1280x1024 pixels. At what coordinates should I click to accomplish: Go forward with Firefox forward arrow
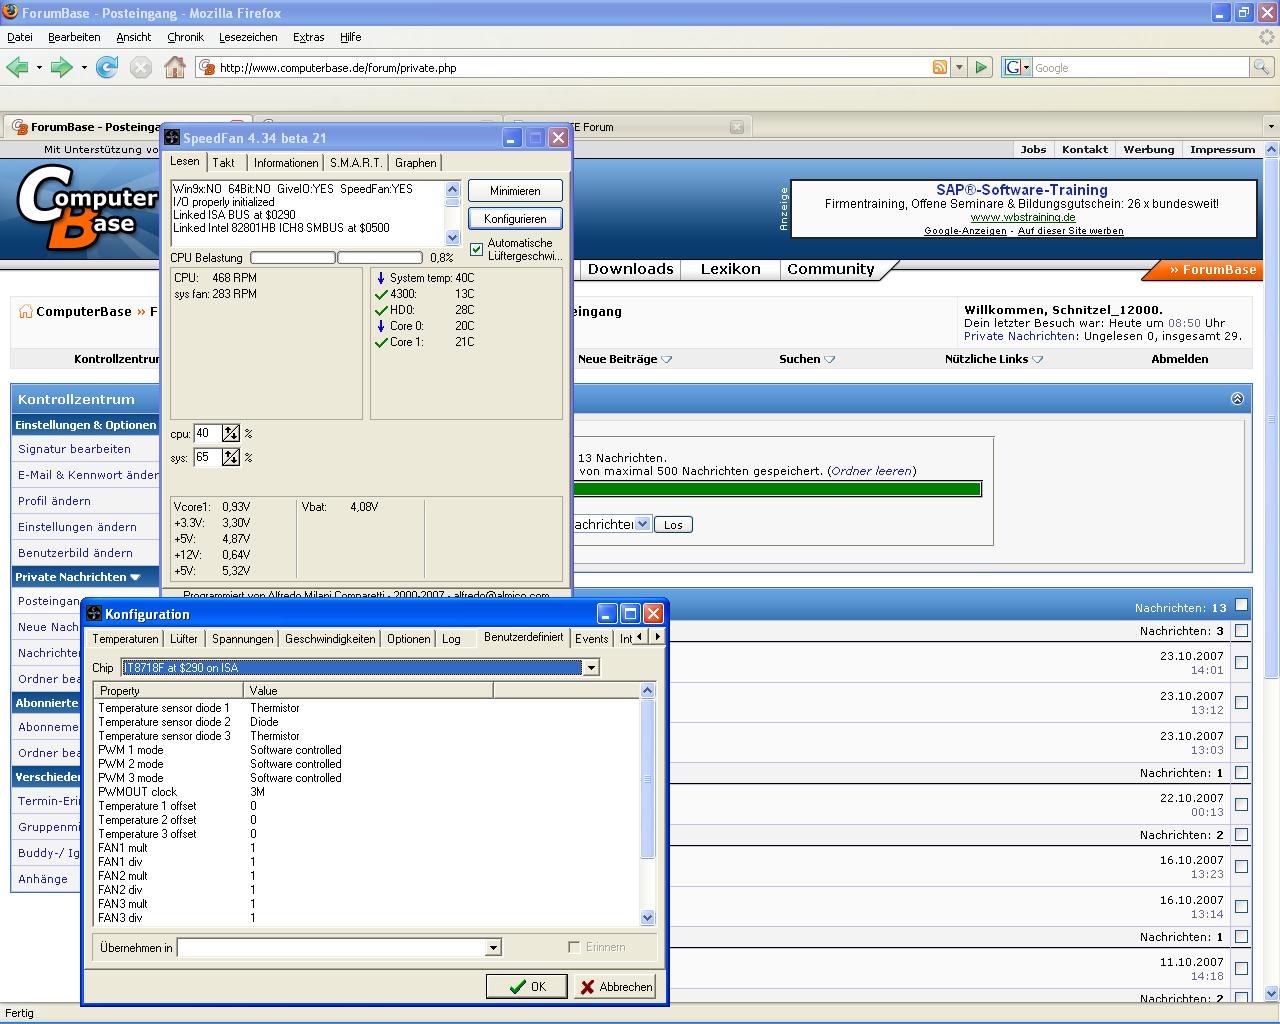pyautogui.click(x=61, y=67)
